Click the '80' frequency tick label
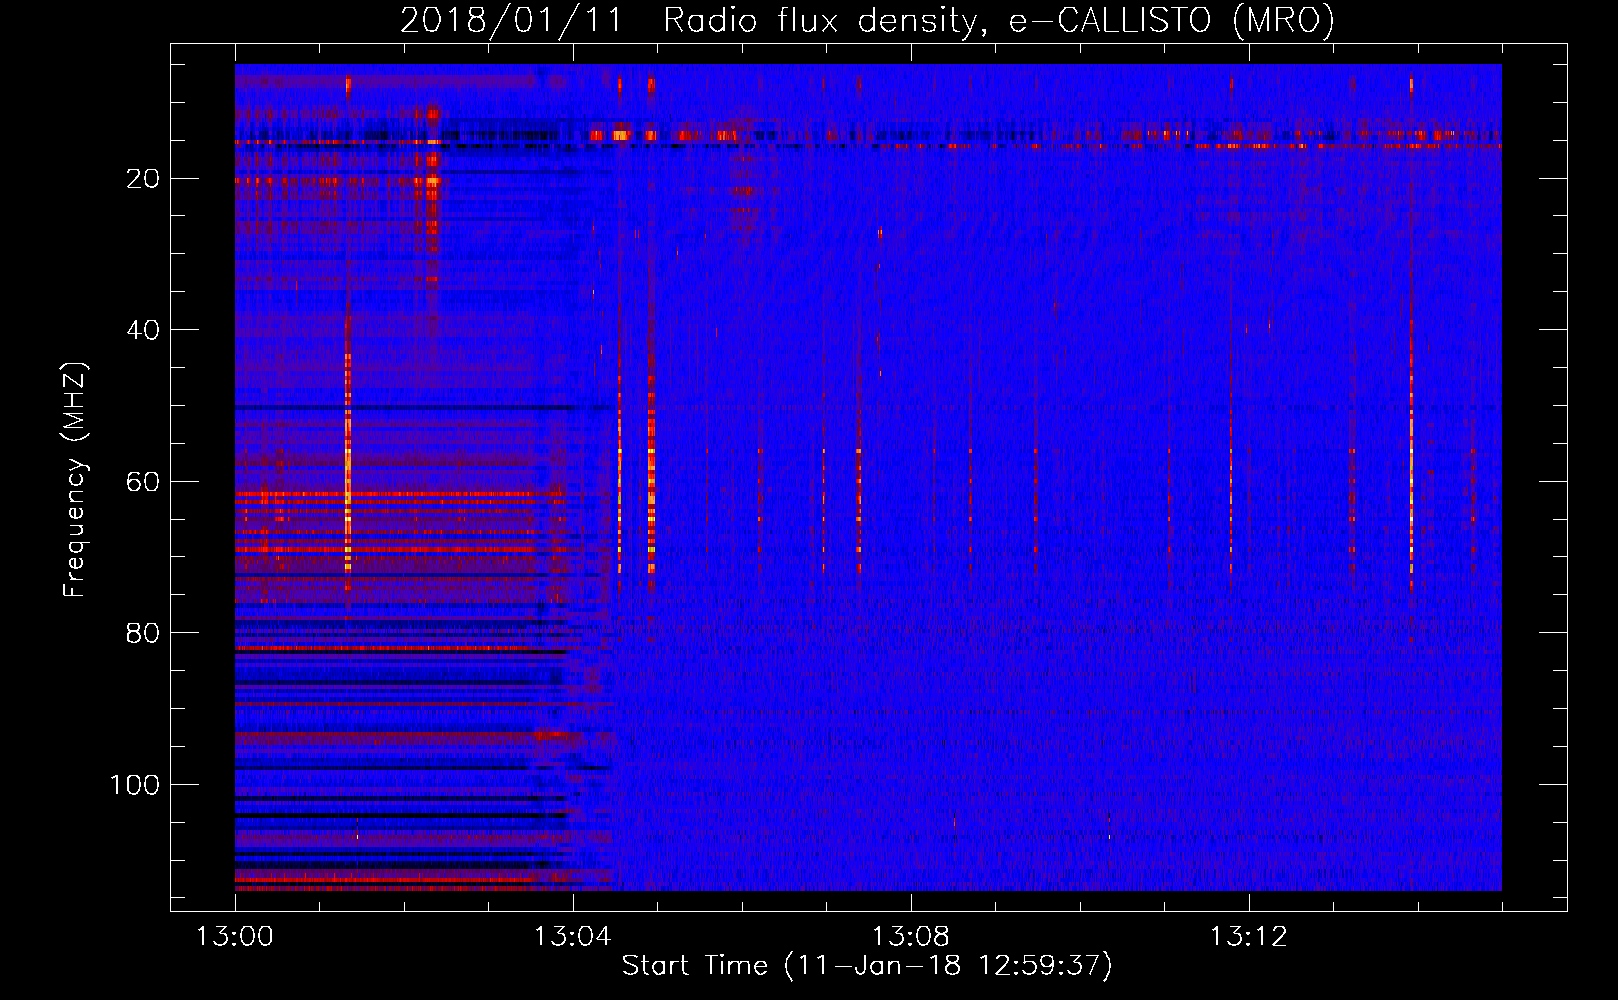The image size is (1618, 1000). [143, 633]
